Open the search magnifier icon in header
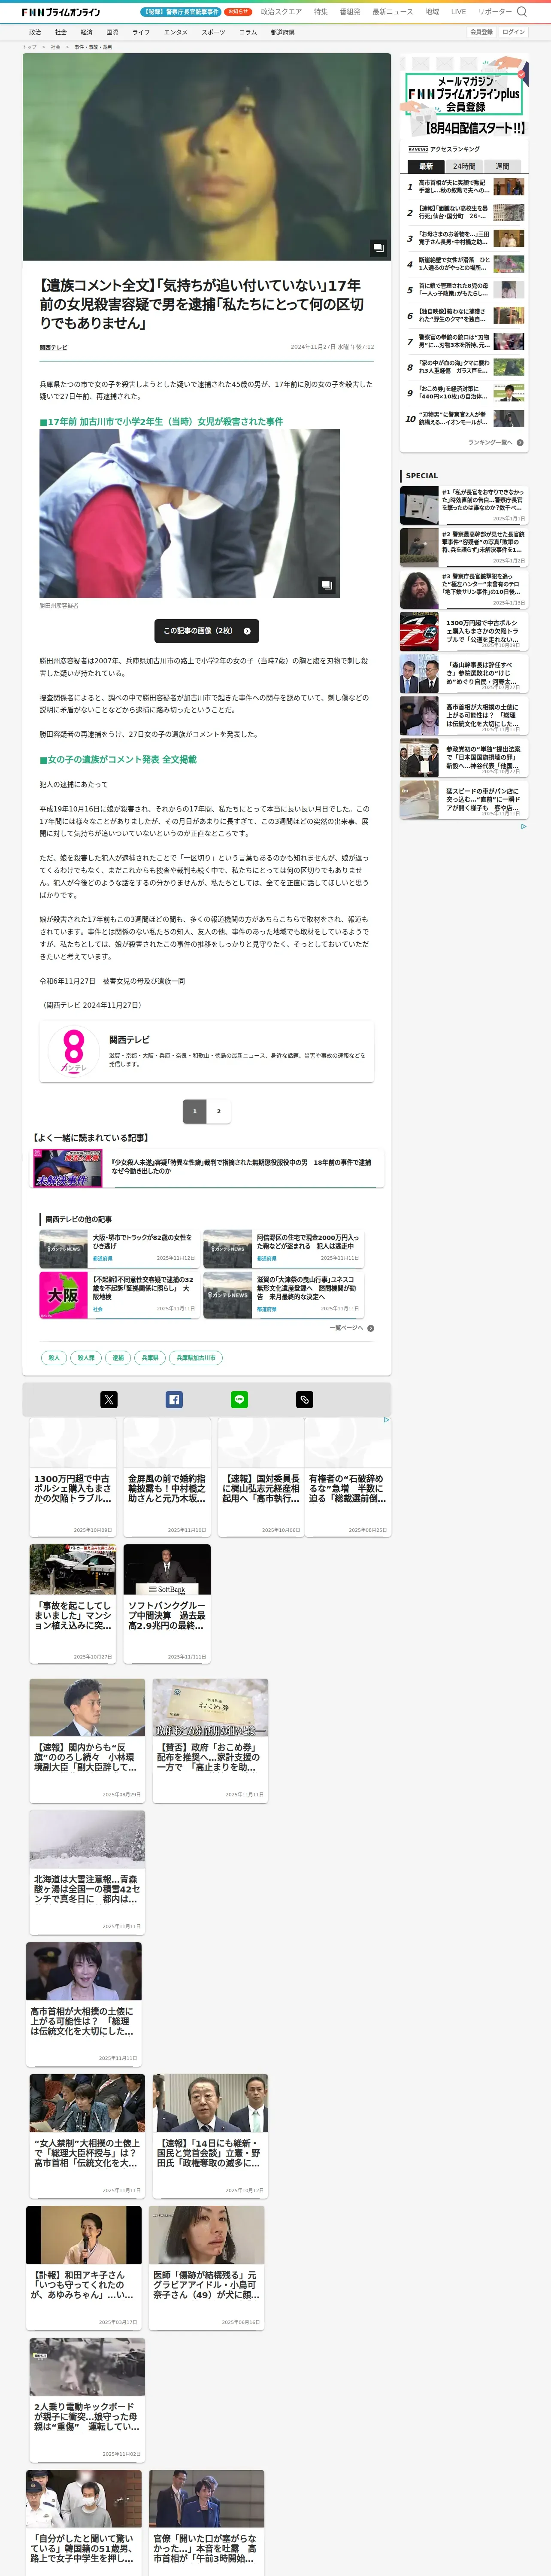 pyautogui.click(x=521, y=12)
